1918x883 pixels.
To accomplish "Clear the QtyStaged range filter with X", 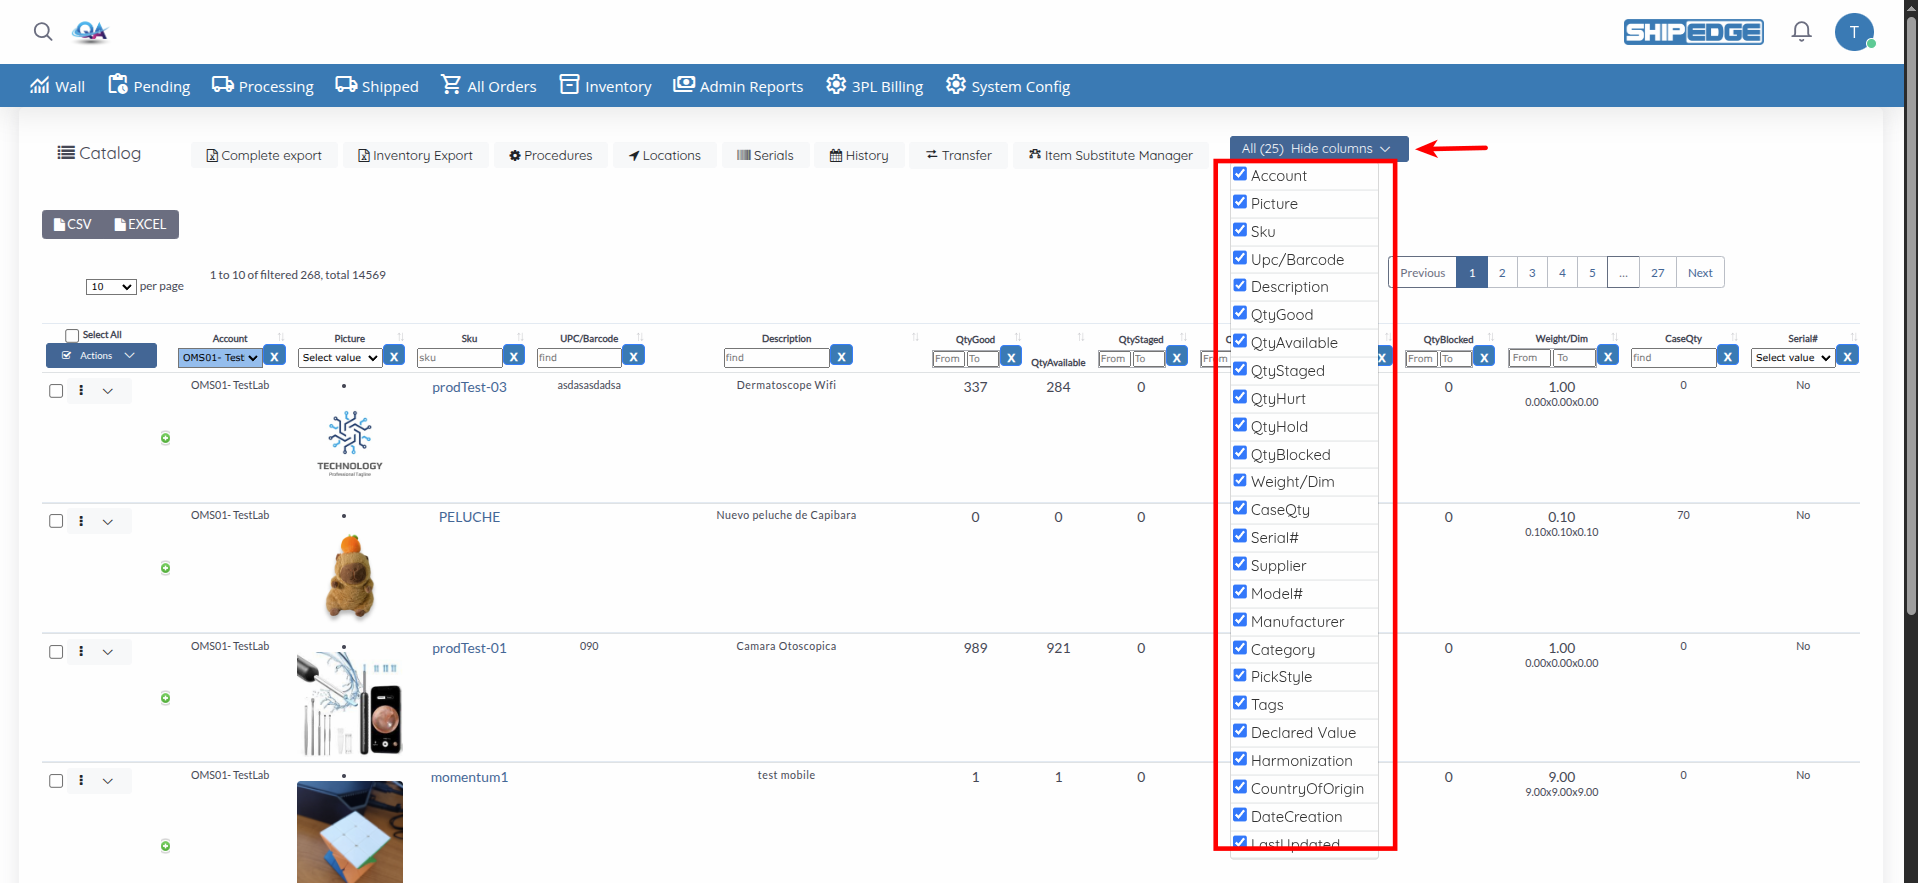I will pos(1177,357).
